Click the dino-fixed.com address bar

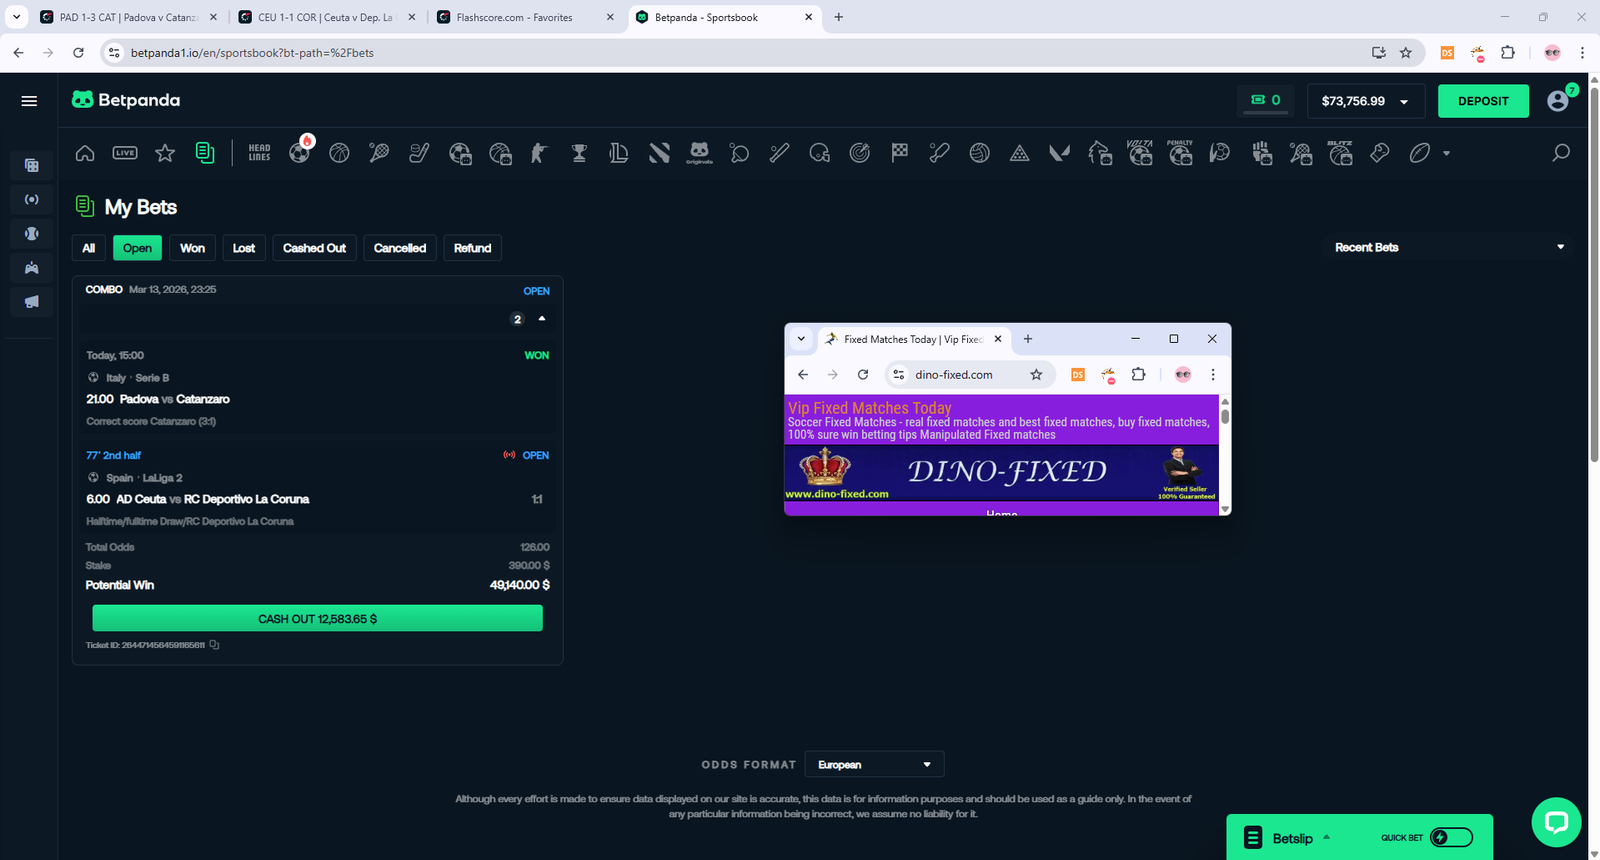954,375
